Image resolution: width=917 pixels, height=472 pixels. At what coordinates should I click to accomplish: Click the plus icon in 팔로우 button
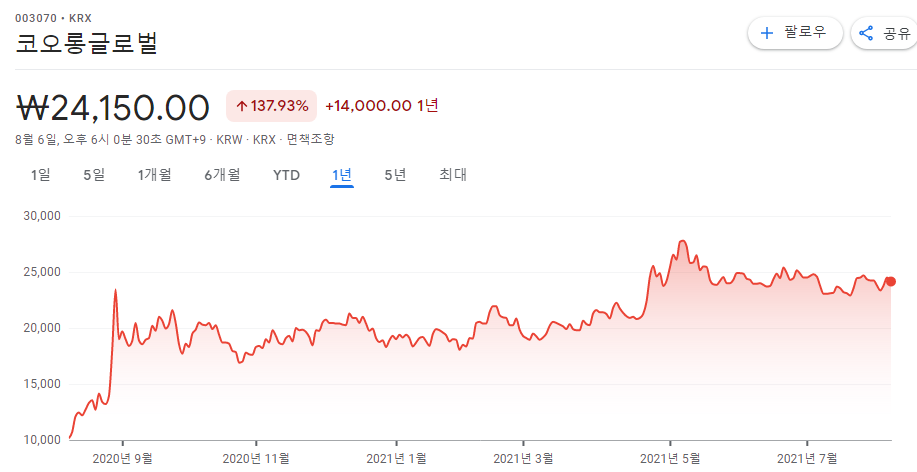click(766, 33)
